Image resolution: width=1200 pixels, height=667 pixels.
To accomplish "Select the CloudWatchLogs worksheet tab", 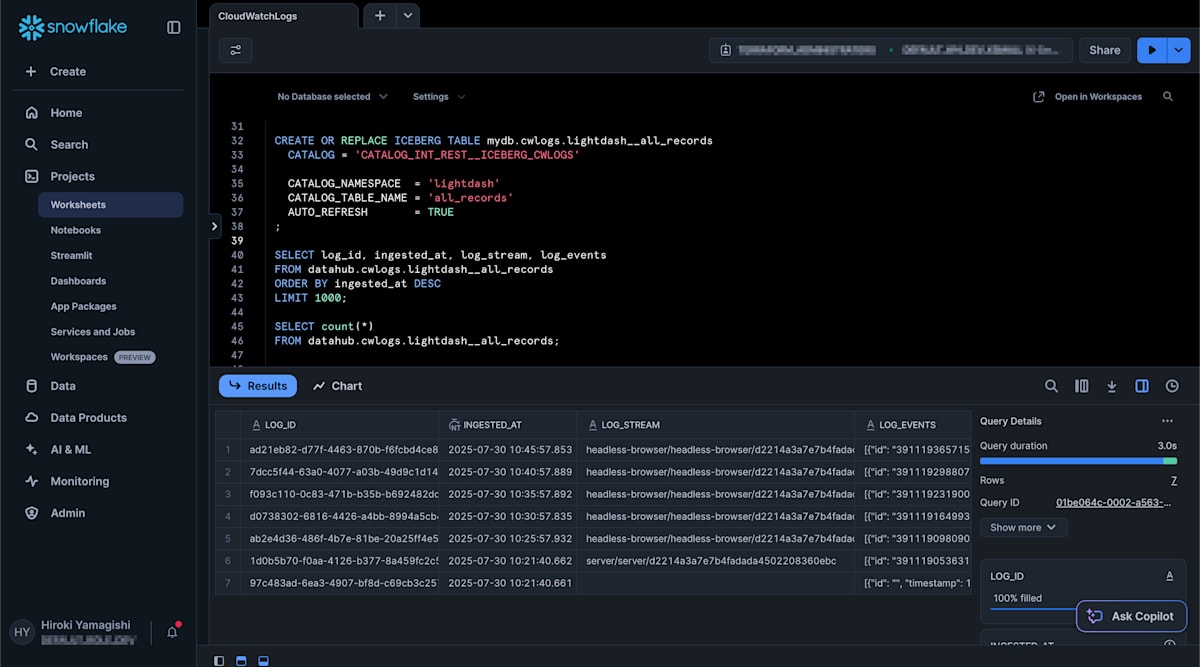I will click(283, 16).
